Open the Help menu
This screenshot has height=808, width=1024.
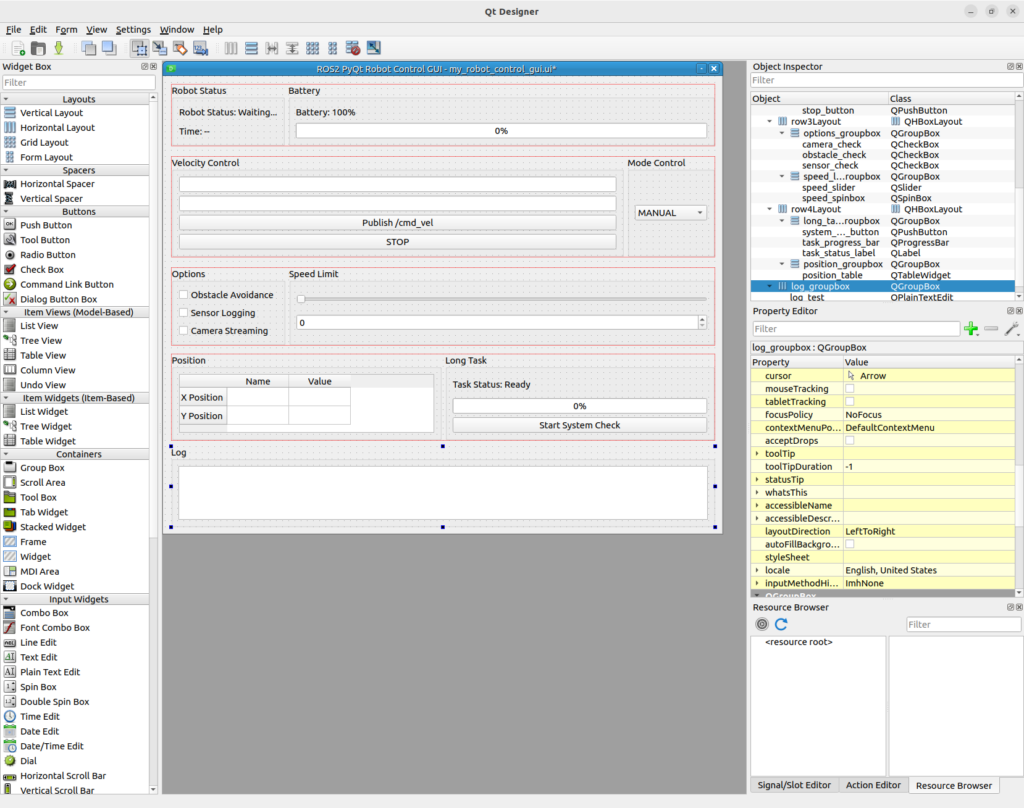pyautogui.click(x=212, y=29)
